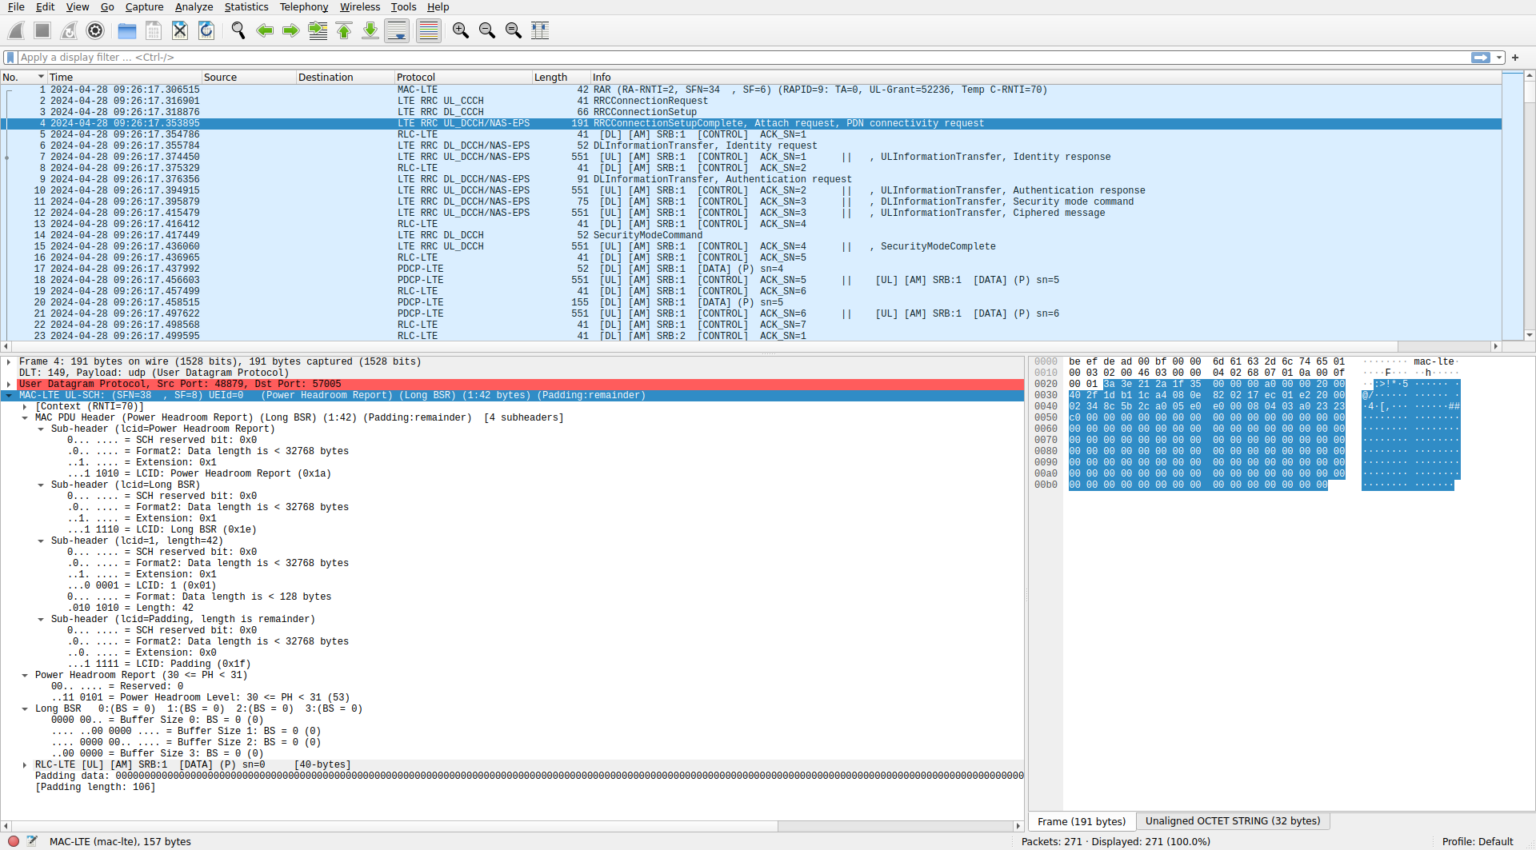1536x850 pixels.
Task: Zoom in on the packet list
Action: click(460, 30)
